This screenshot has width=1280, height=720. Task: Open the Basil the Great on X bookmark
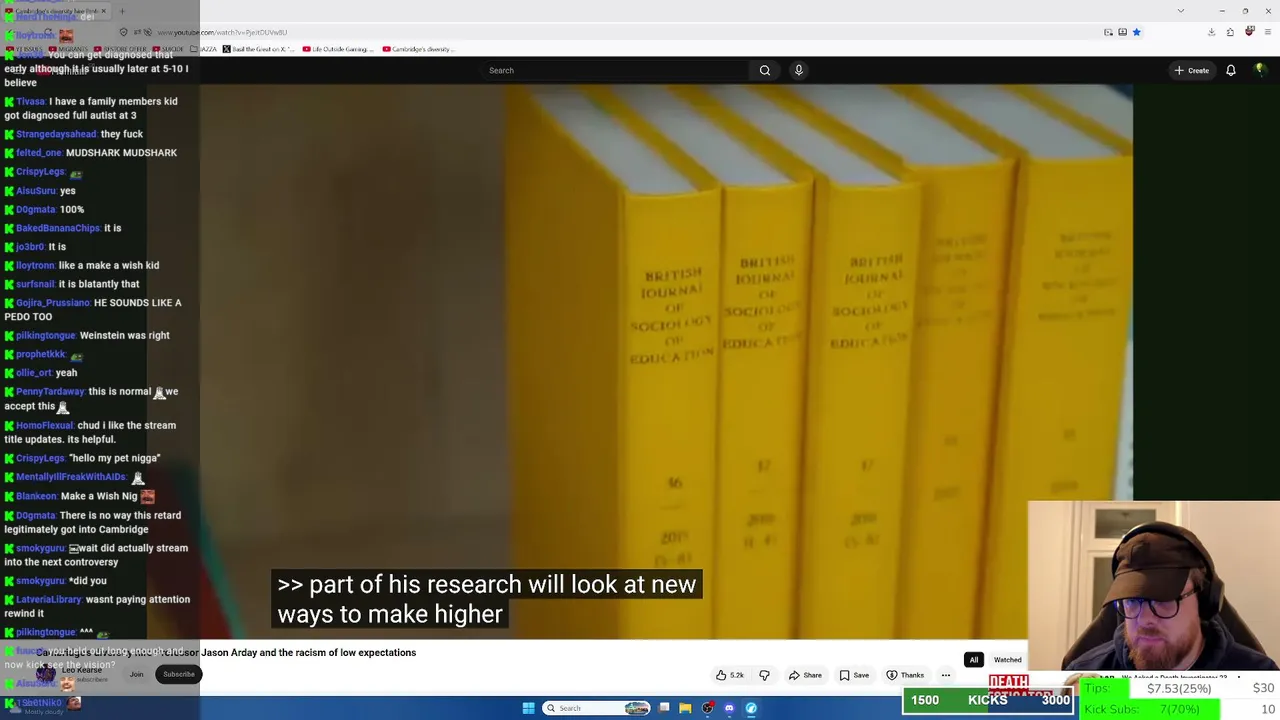pyautogui.click(x=258, y=49)
